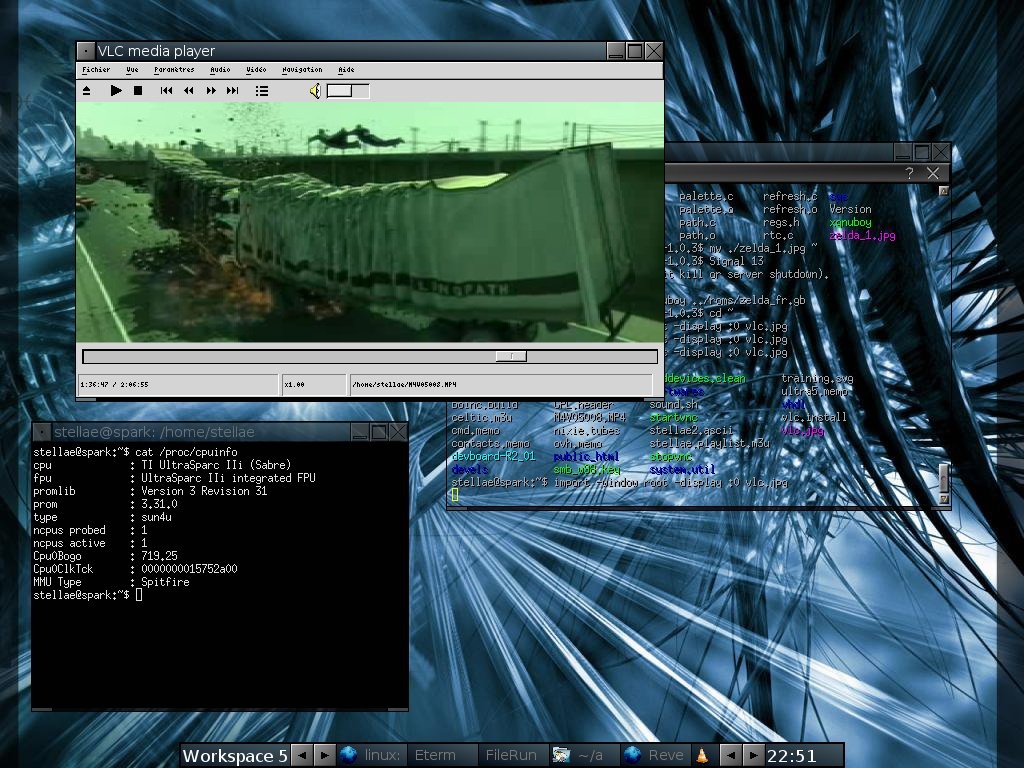The image size is (1024, 768).
Task: Click the terminal cursor at the prompt
Action: coord(138,595)
